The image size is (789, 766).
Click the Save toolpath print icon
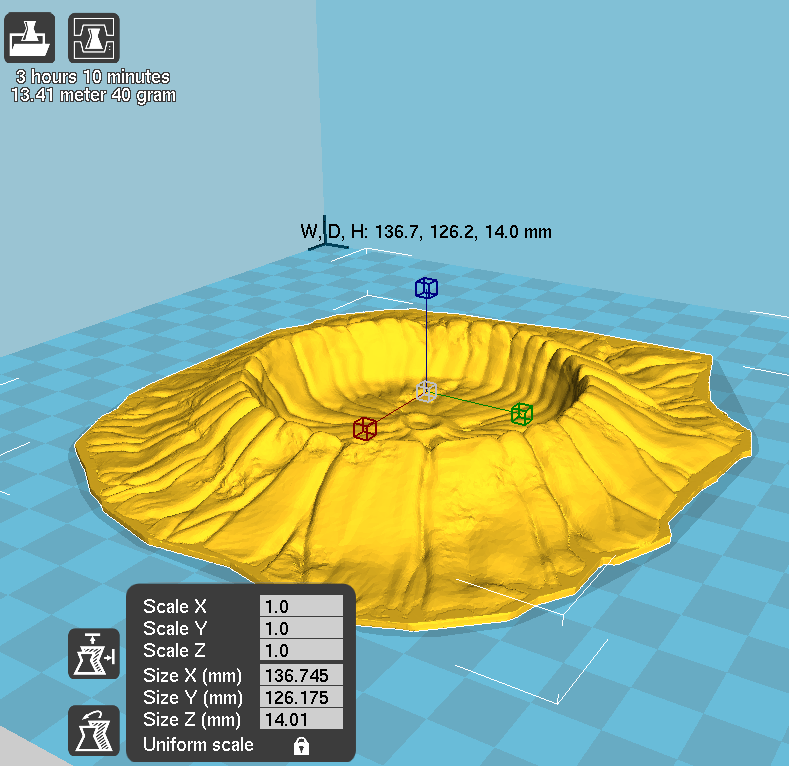pyautogui.click(x=94, y=38)
